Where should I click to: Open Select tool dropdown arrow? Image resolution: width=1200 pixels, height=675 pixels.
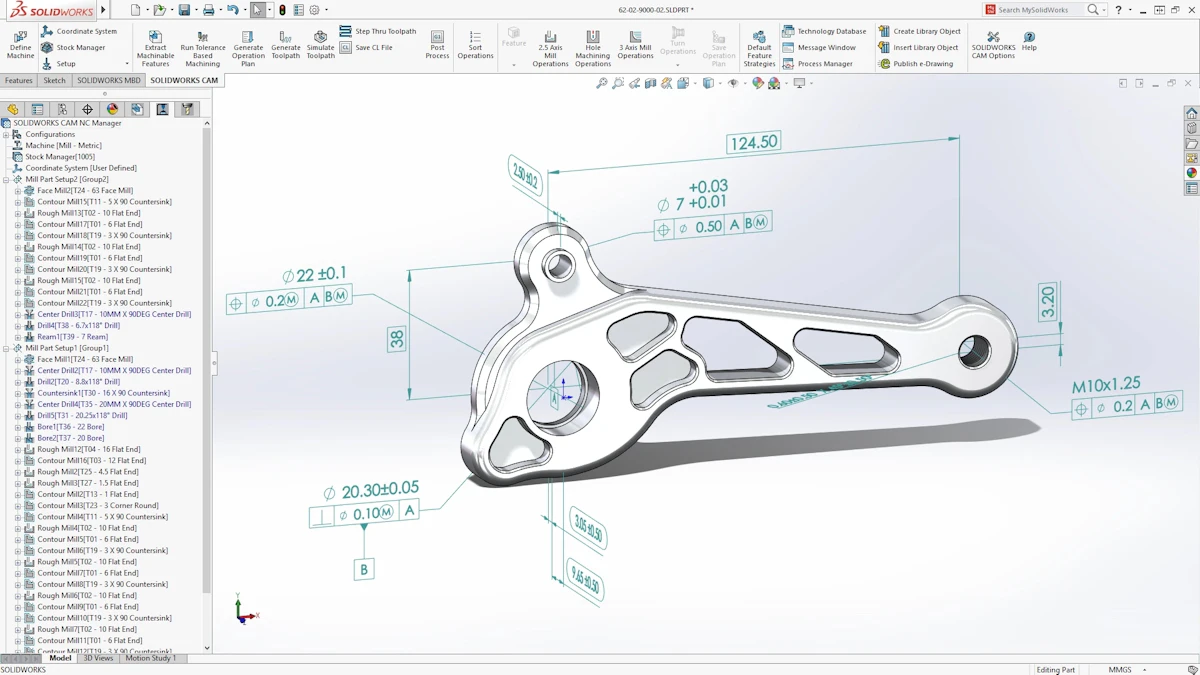point(270,10)
